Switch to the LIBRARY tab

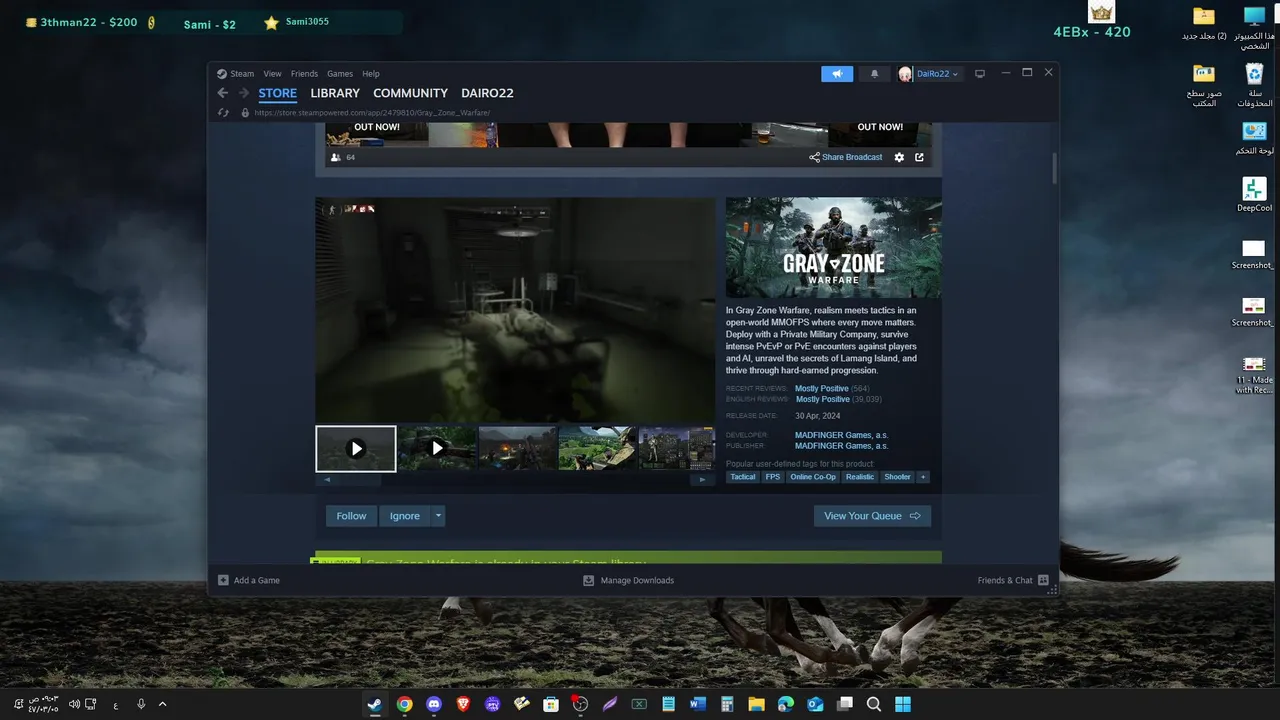[335, 93]
